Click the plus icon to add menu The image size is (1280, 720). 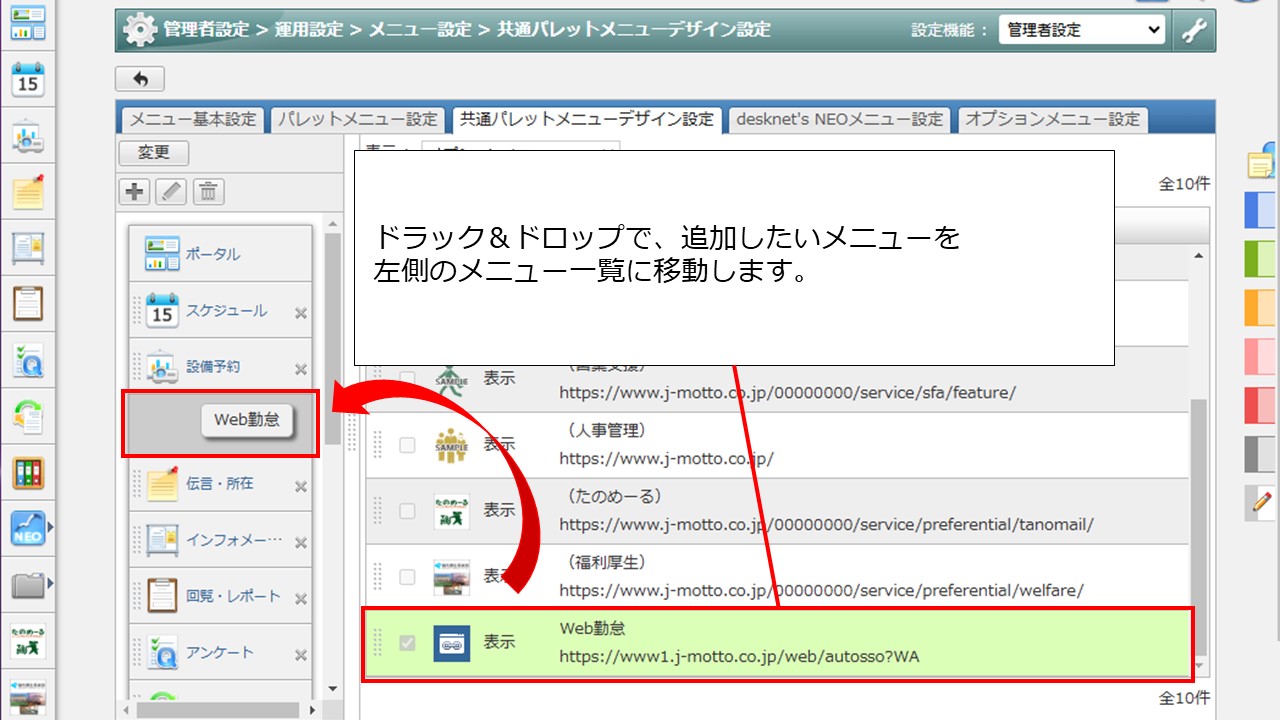pyautogui.click(x=134, y=191)
